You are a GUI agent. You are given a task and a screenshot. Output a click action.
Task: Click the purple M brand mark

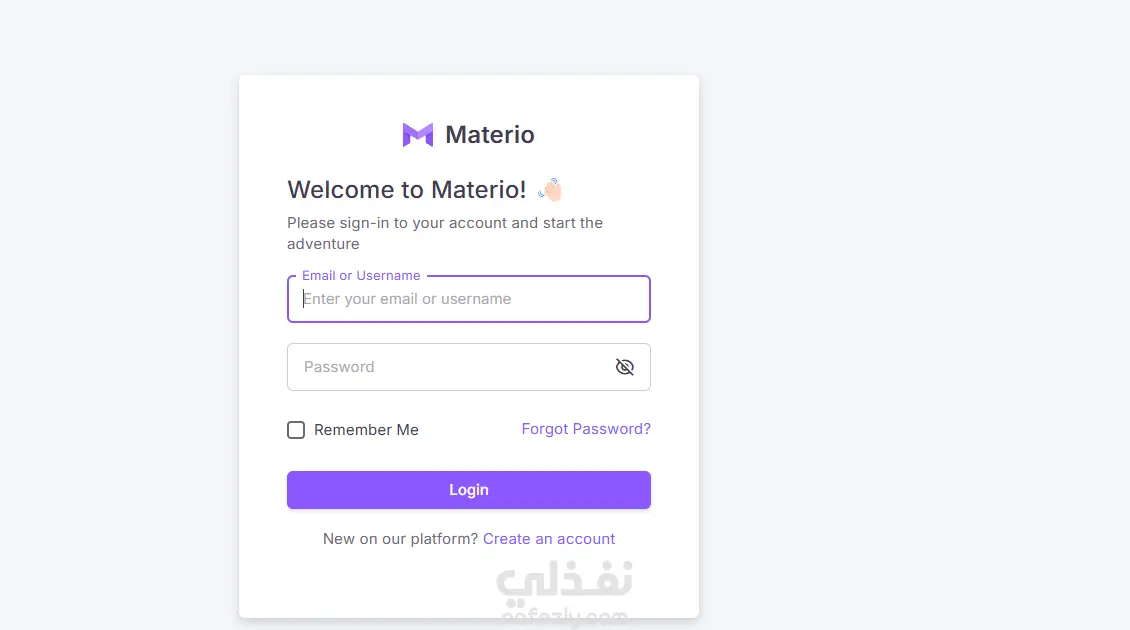click(417, 134)
